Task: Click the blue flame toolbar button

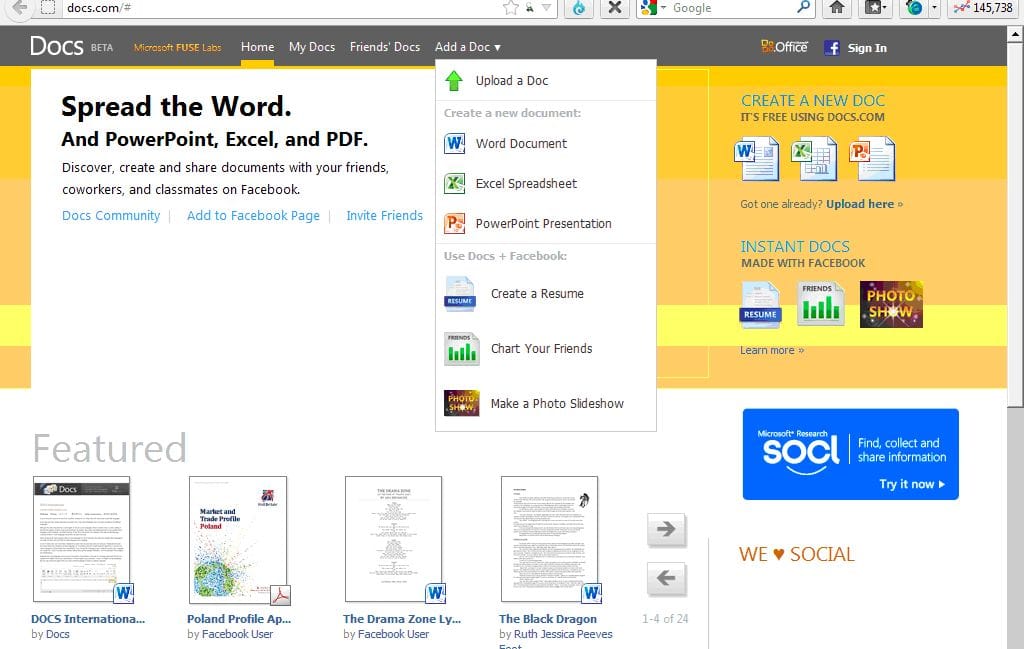Action: pos(579,8)
